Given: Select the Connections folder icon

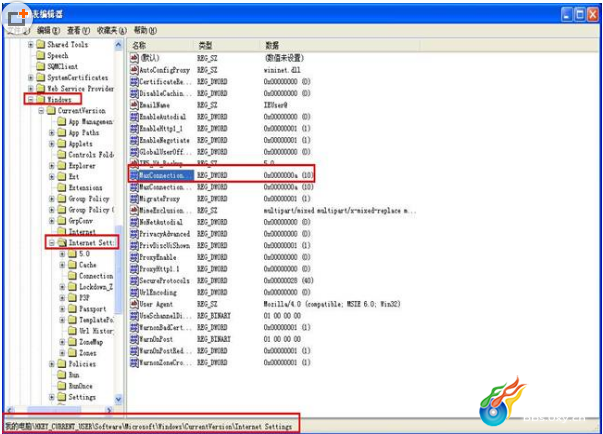Looking at the screenshot, I should click(x=72, y=276).
